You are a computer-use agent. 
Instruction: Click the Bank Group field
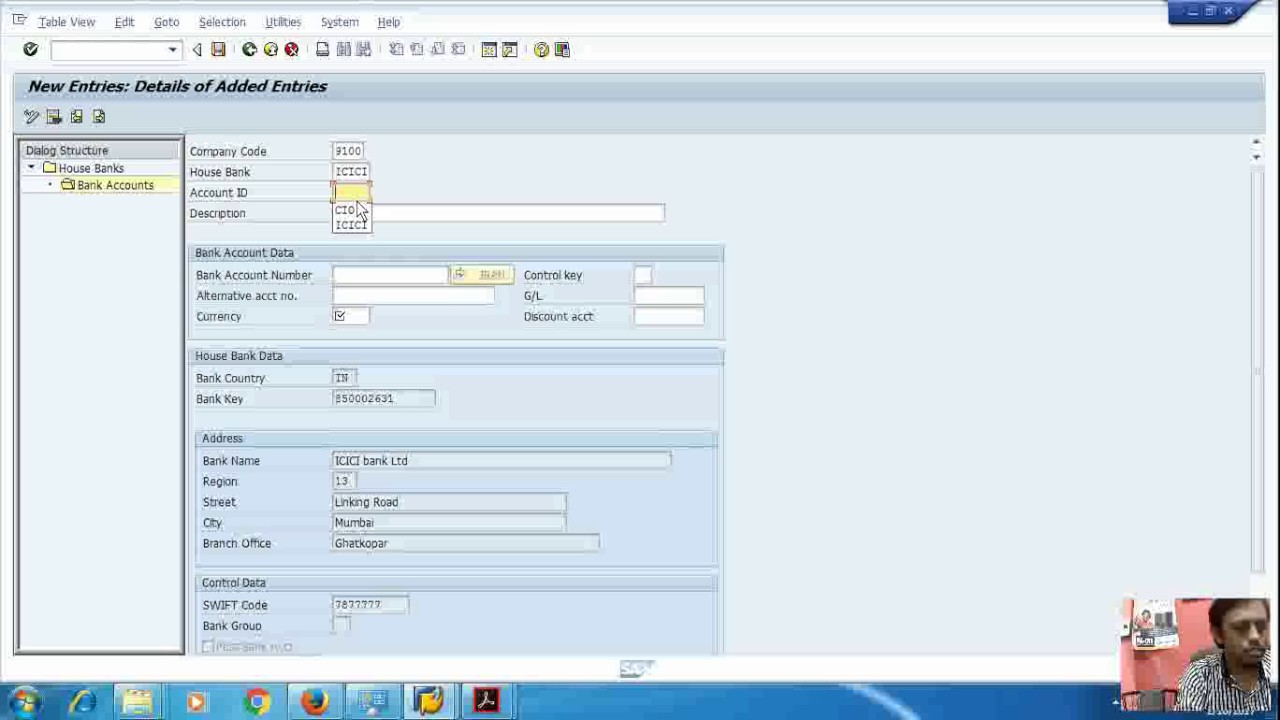342,626
